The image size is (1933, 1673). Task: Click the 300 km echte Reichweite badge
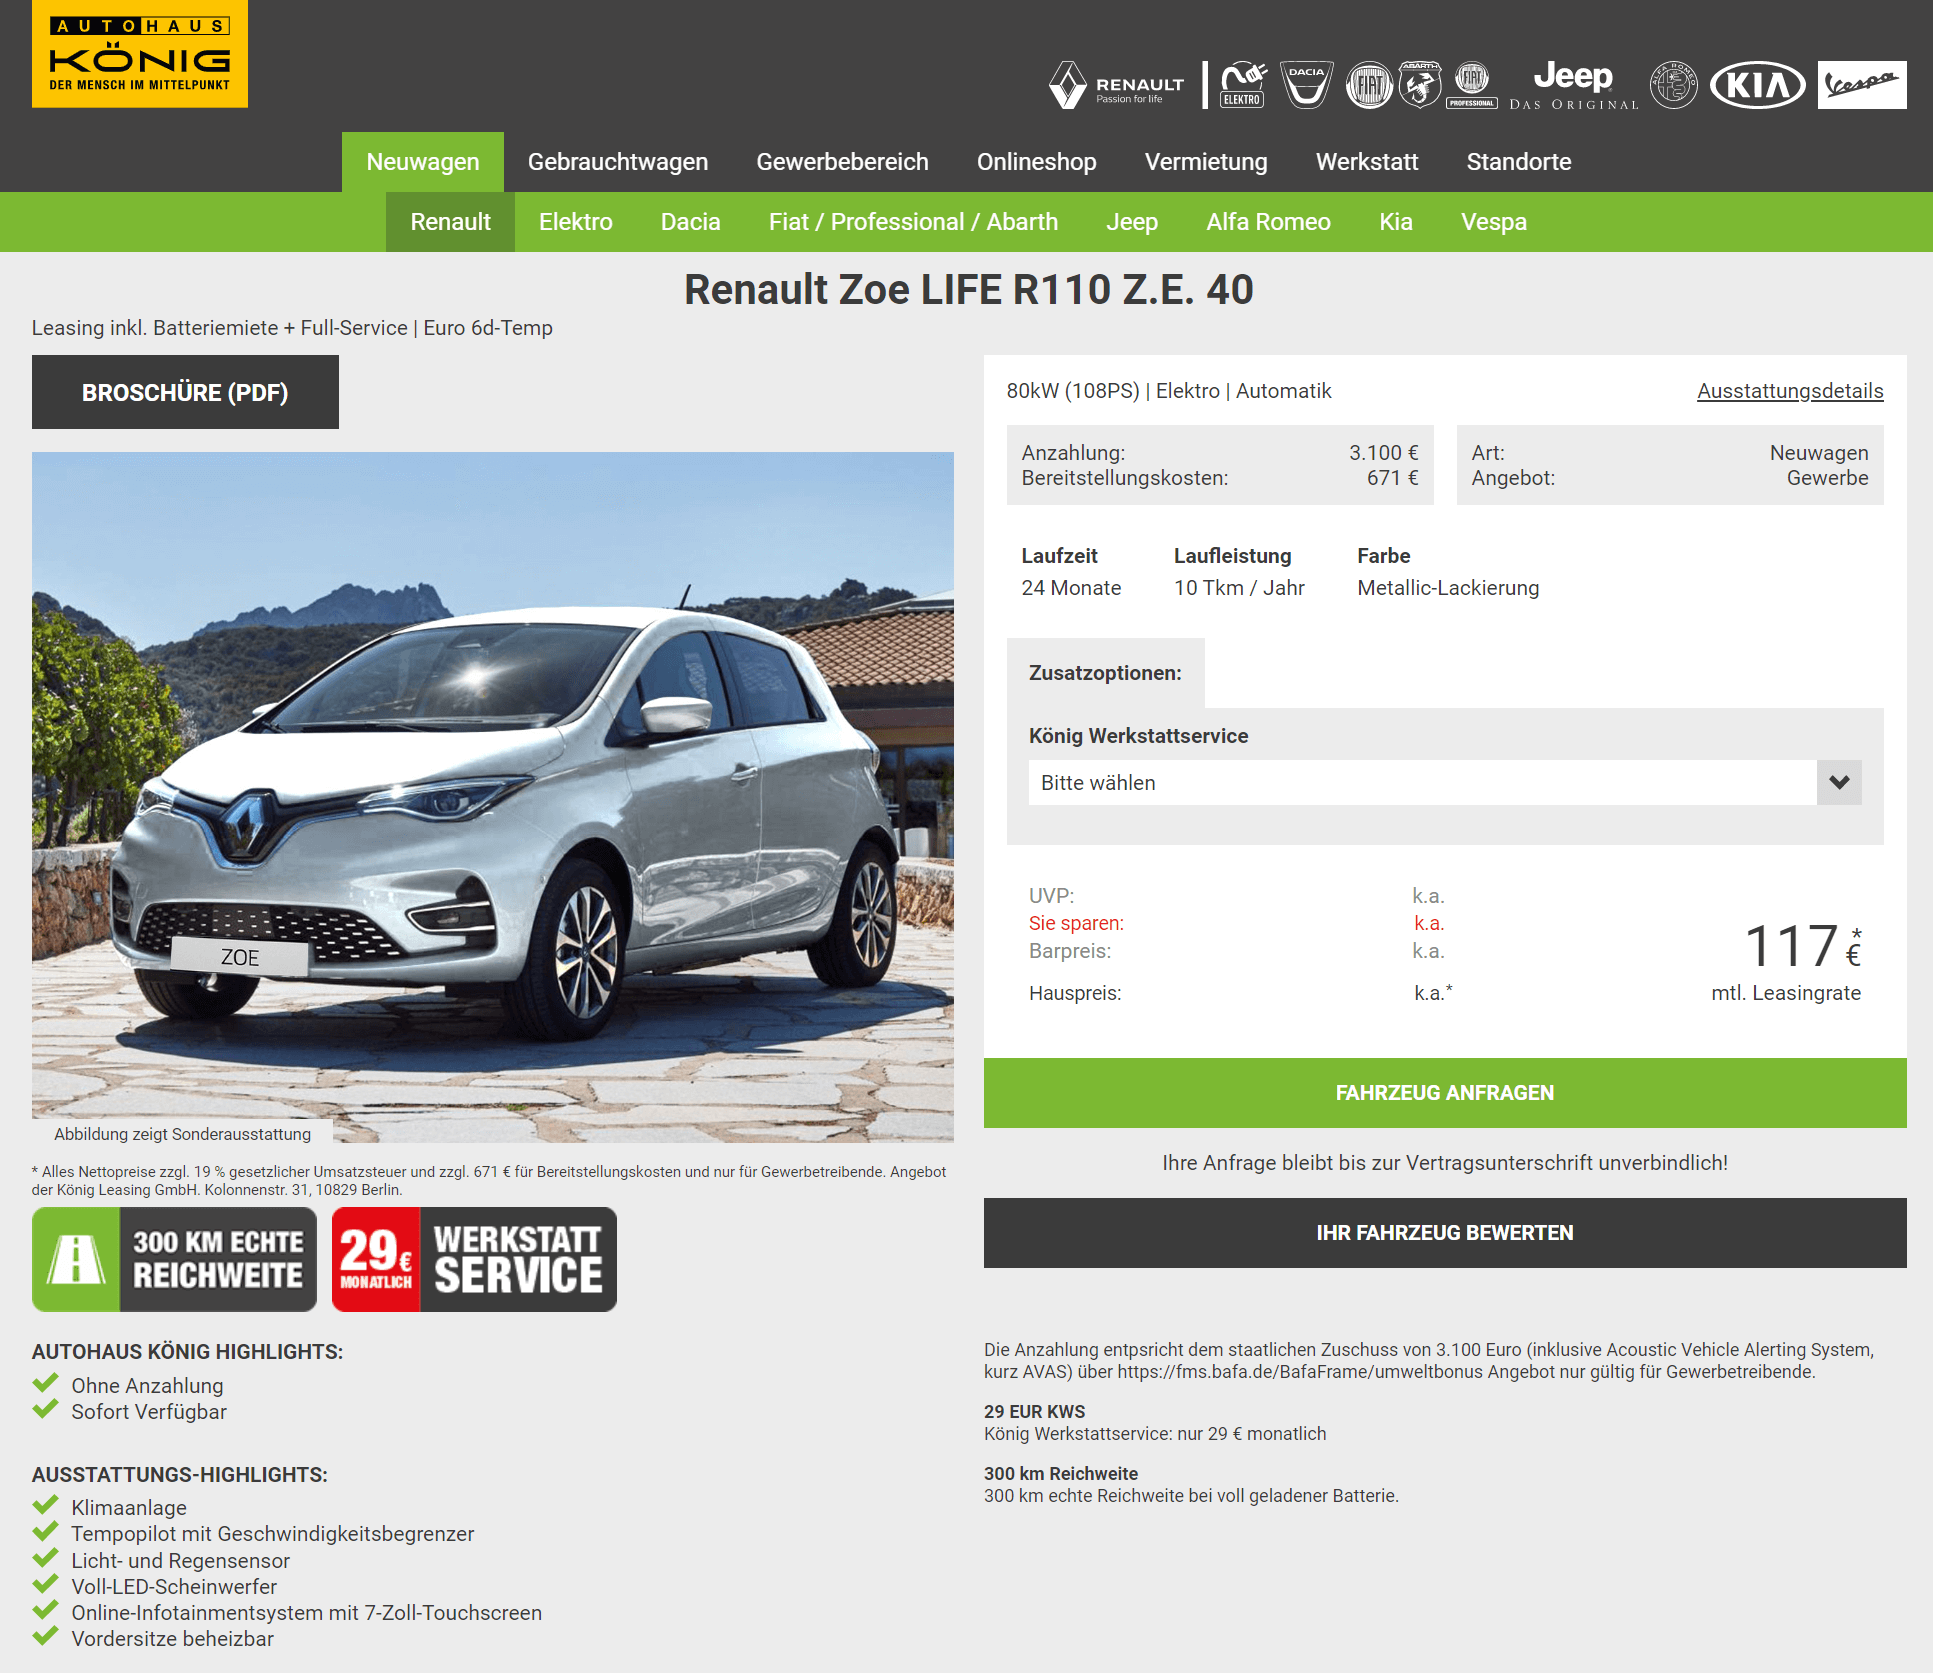pyautogui.click(x=174, y=1259)
